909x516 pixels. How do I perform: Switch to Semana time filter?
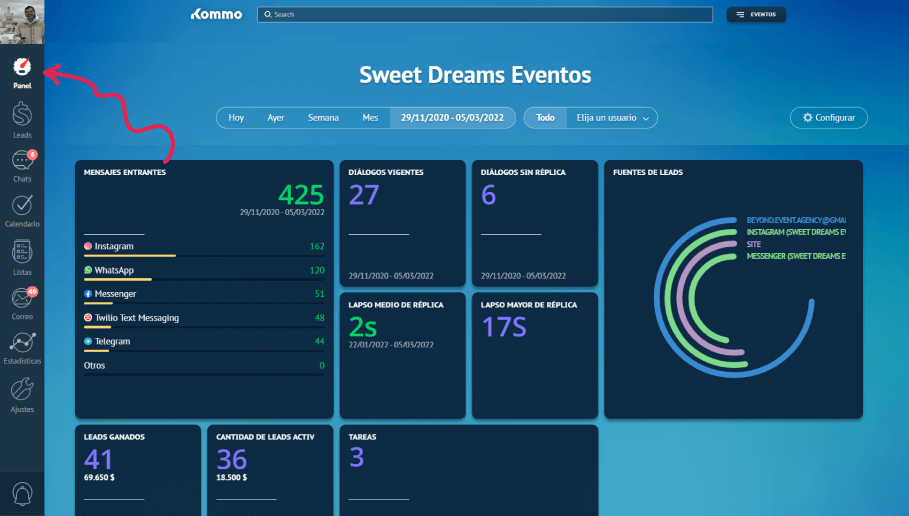click(323, 118)
